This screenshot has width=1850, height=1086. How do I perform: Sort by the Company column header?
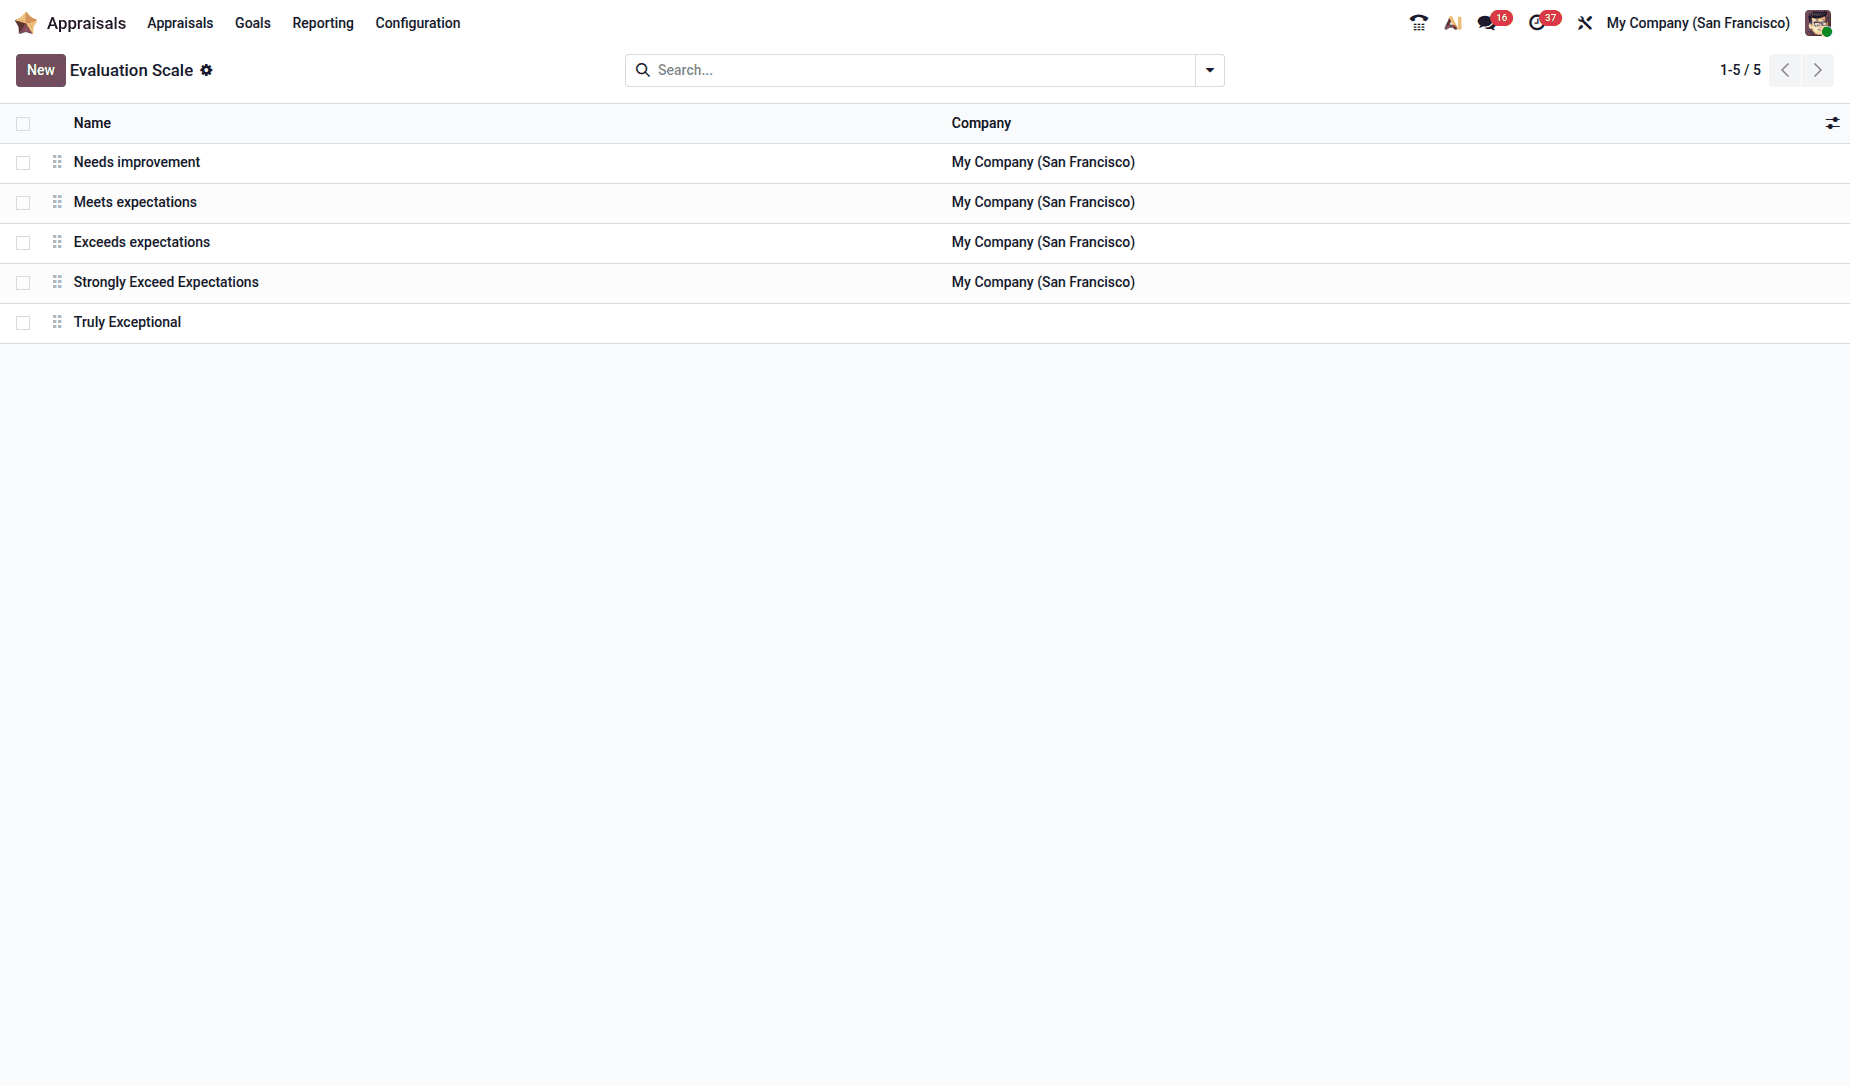point(981,123)
